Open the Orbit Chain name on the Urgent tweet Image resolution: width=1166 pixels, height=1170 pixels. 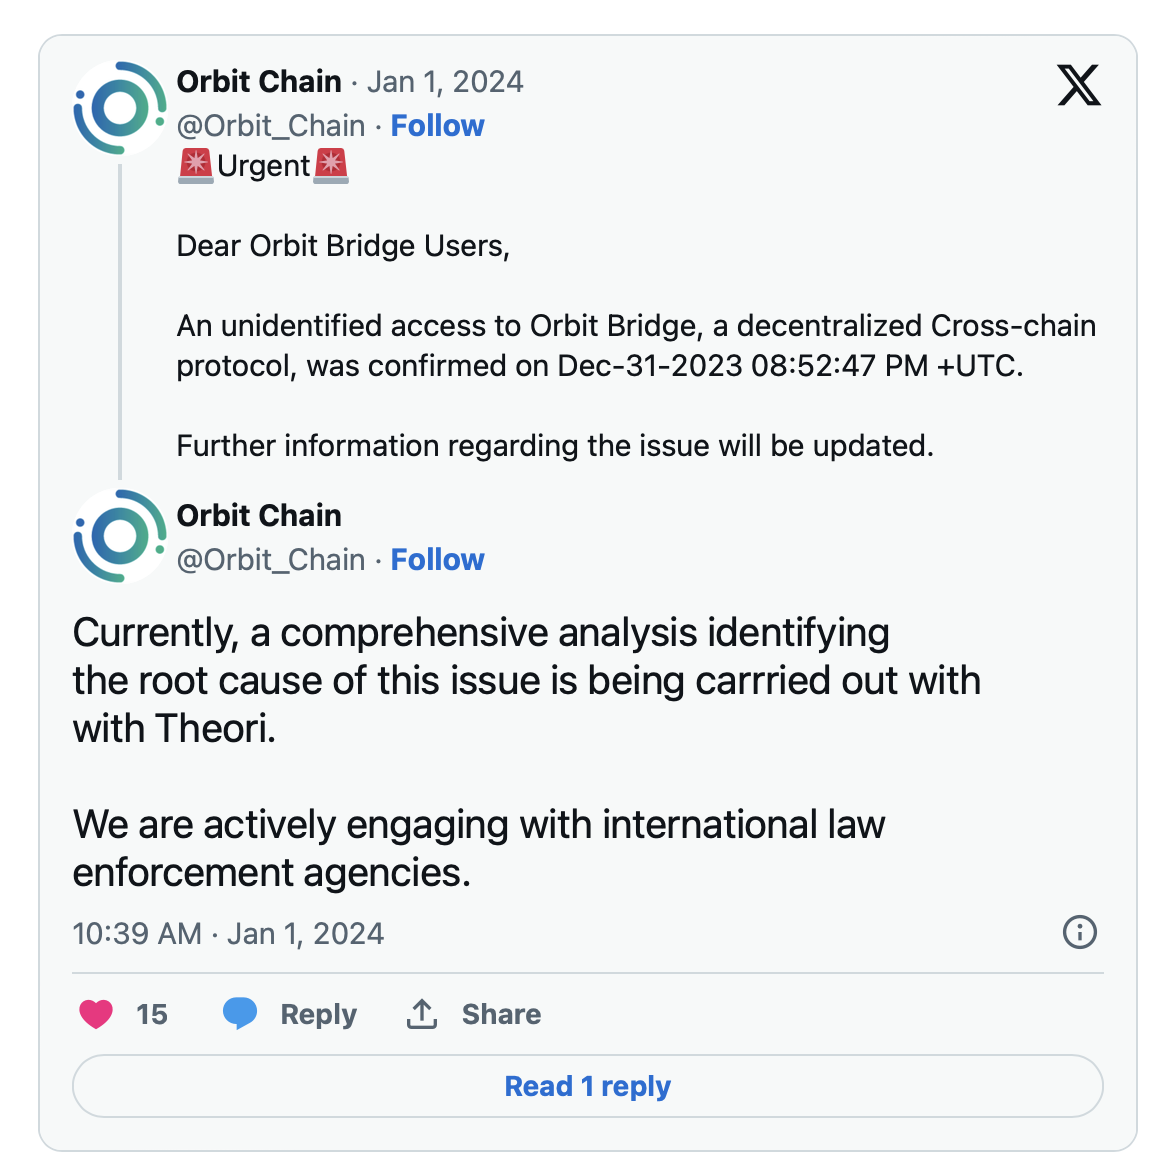(x=259, y=82)
